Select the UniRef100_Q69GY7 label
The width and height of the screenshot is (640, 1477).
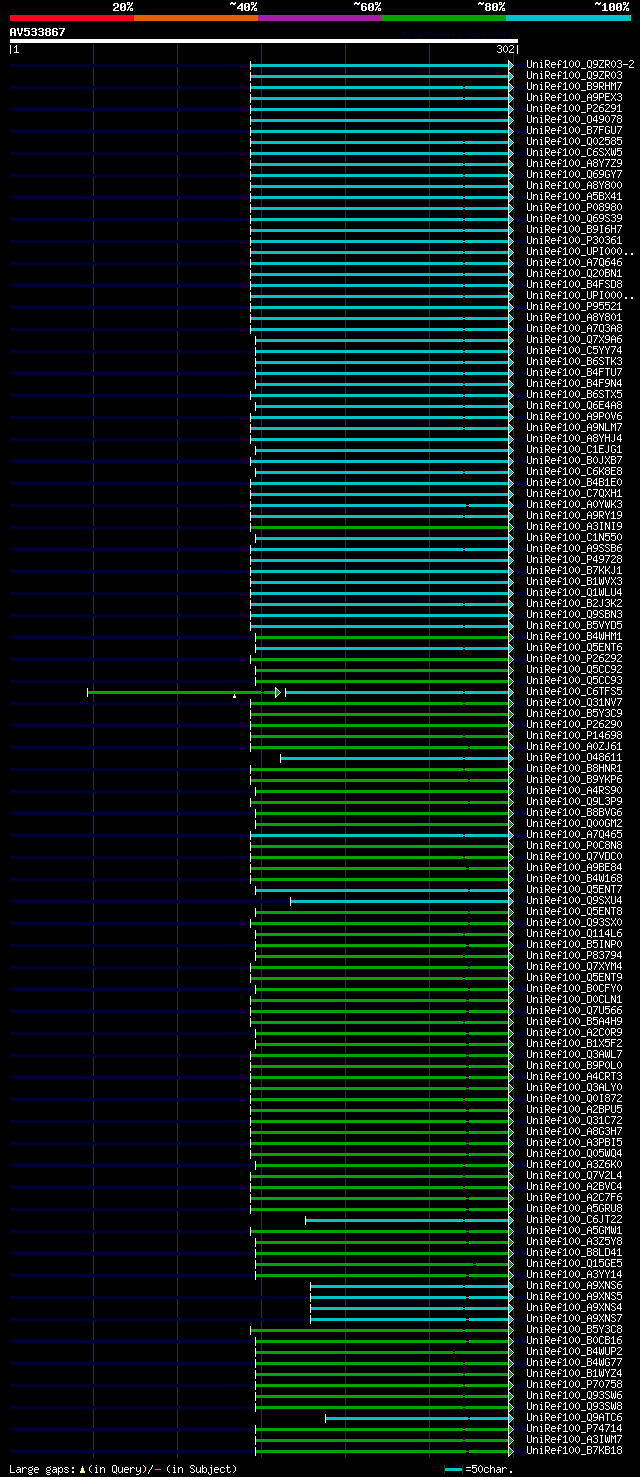point(574,174)
